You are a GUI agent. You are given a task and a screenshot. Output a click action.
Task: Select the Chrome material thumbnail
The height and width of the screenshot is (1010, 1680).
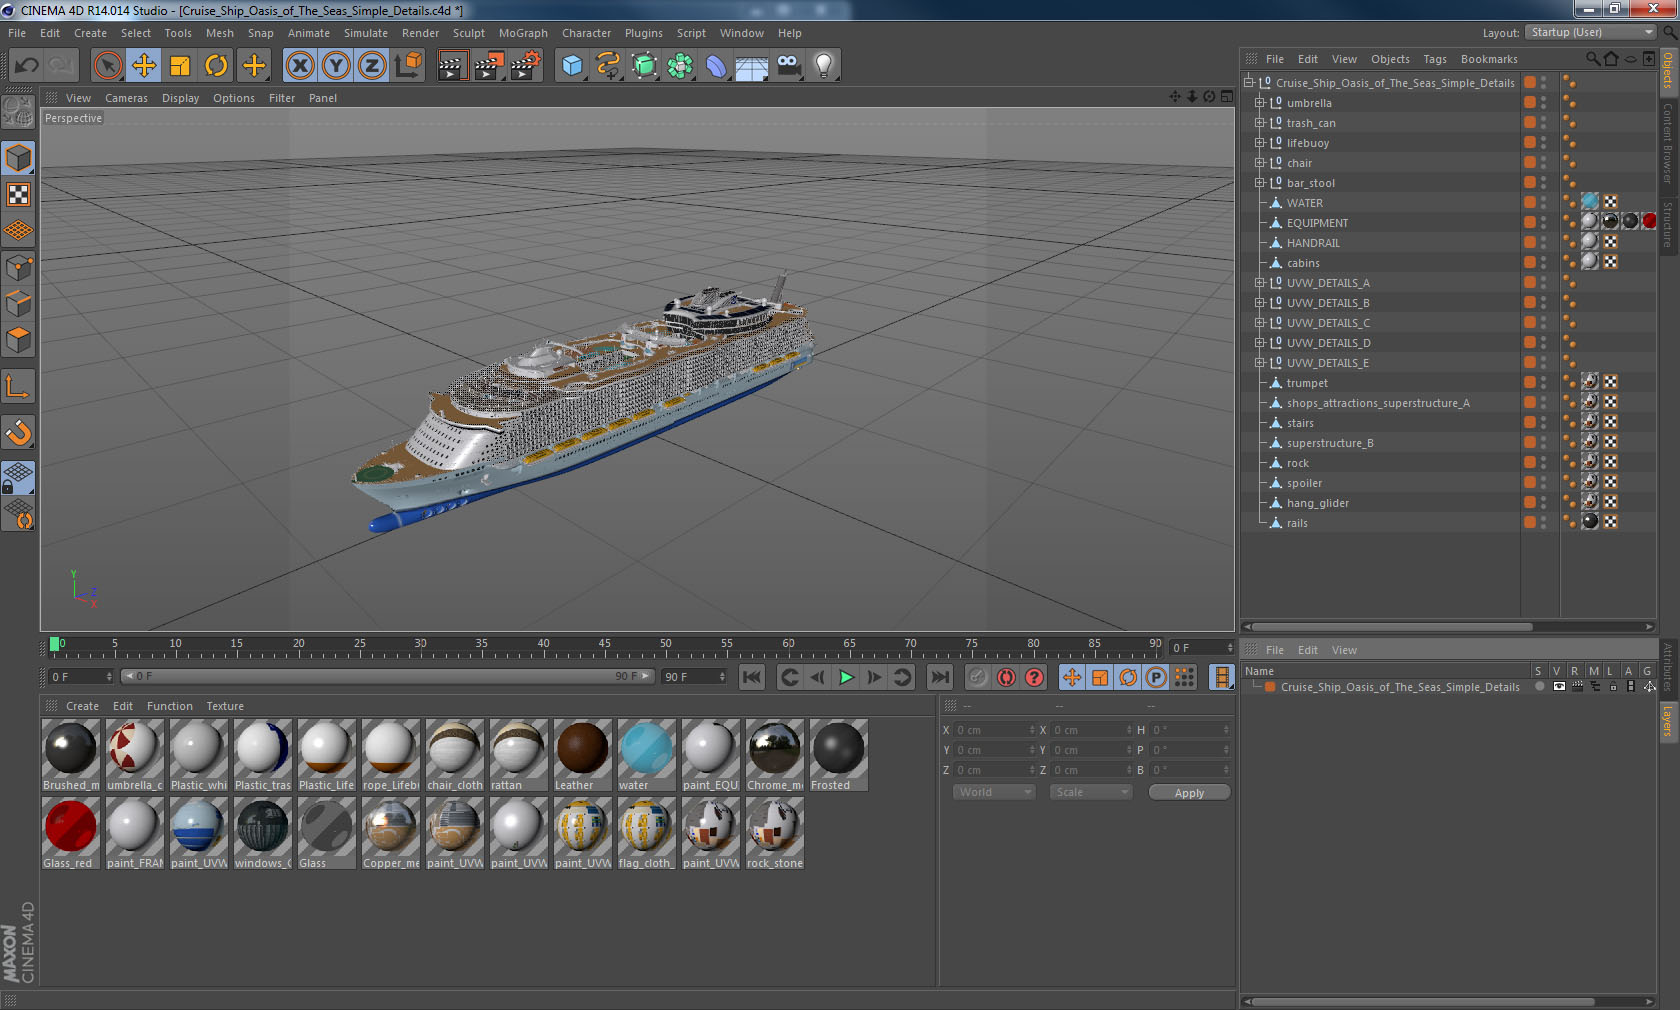pyautogui.click(x=775, y=755)
